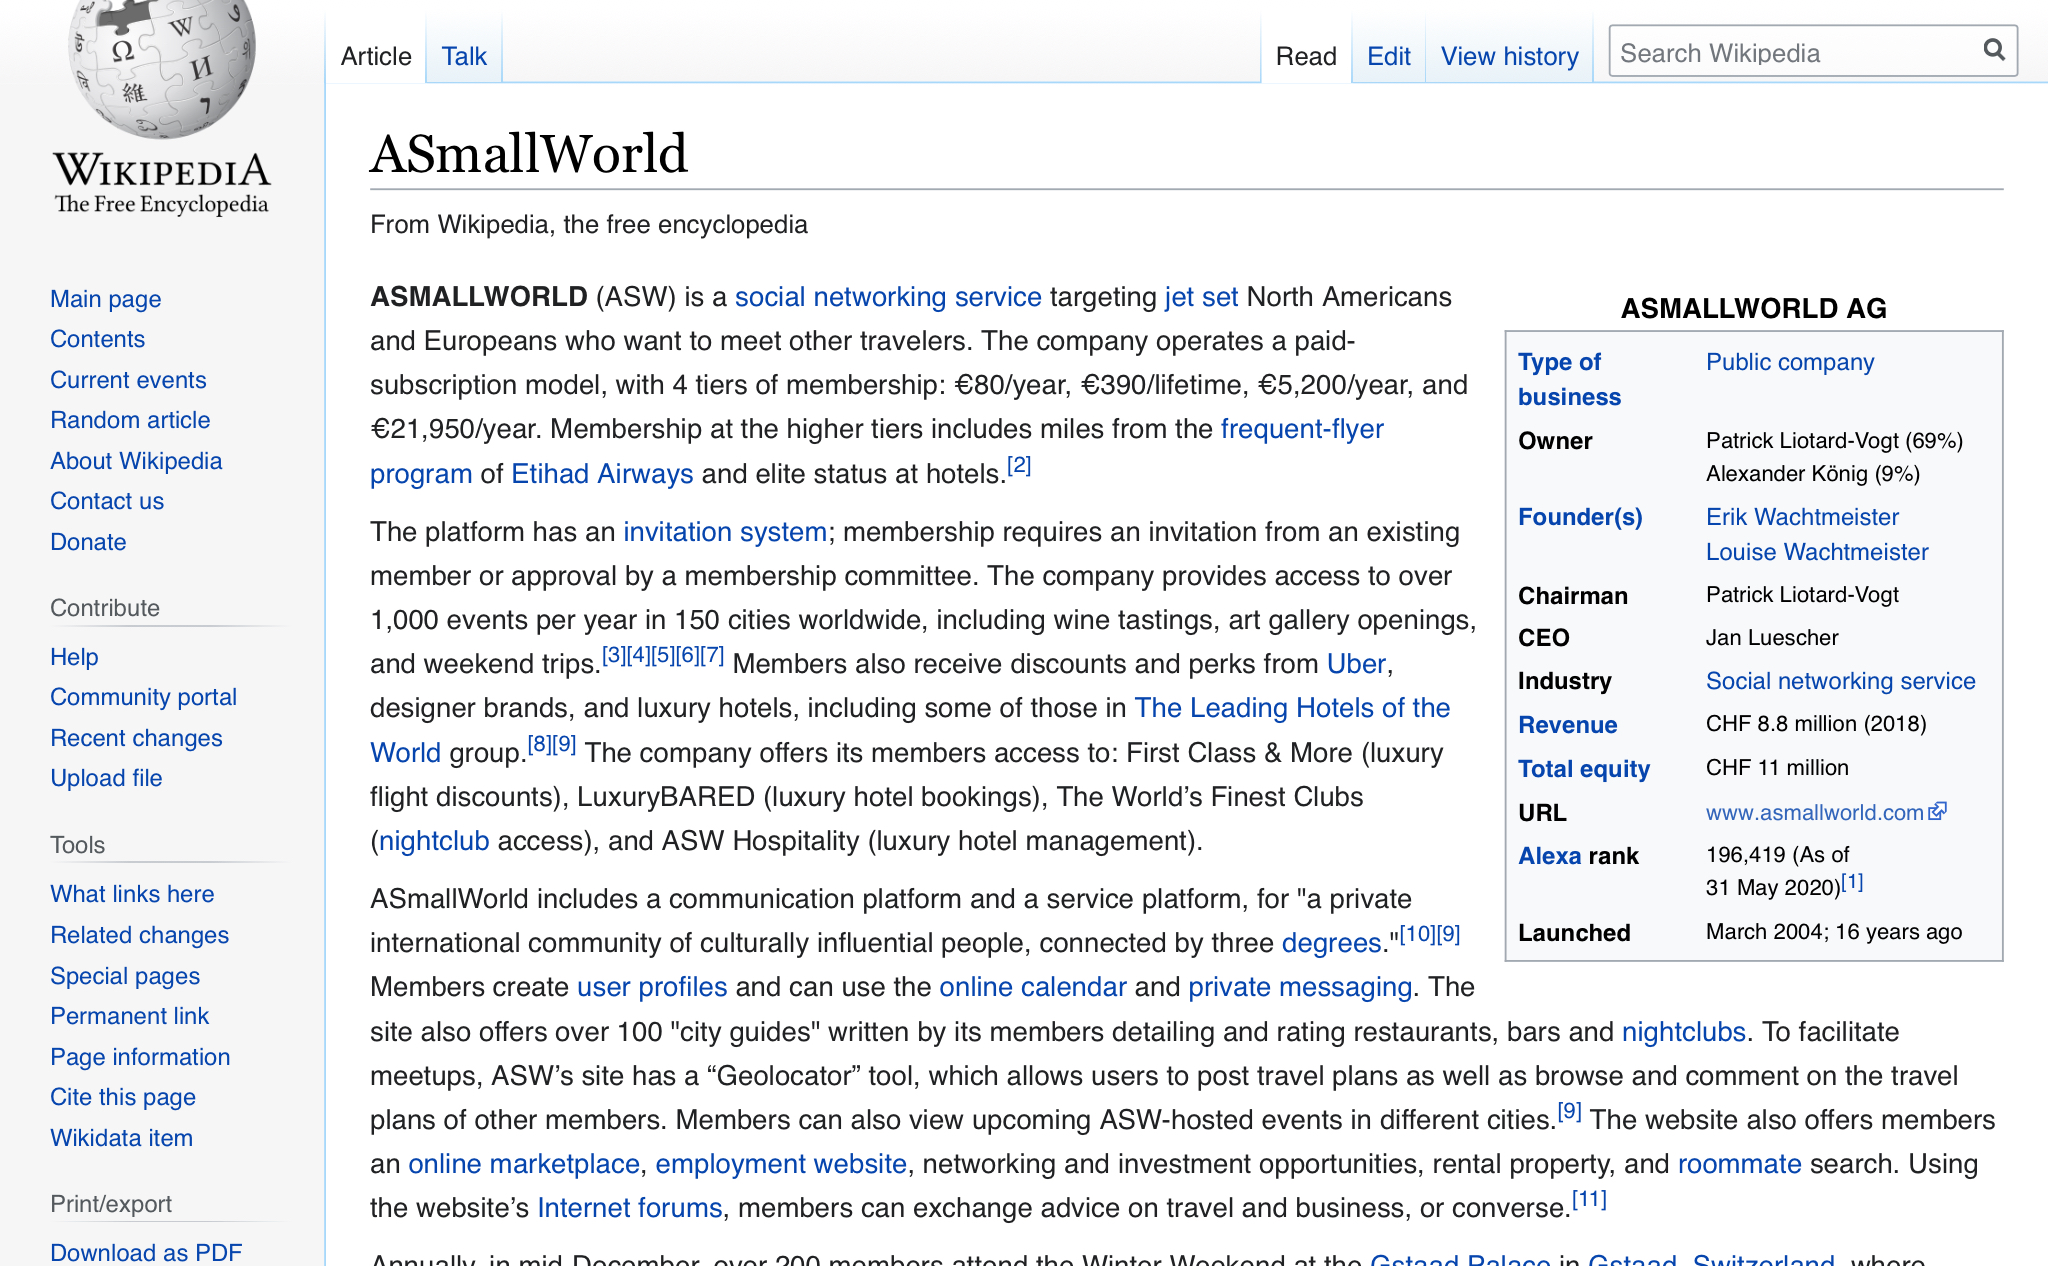Click the Founder(s) infobox label

click(x=1580, y=517)
